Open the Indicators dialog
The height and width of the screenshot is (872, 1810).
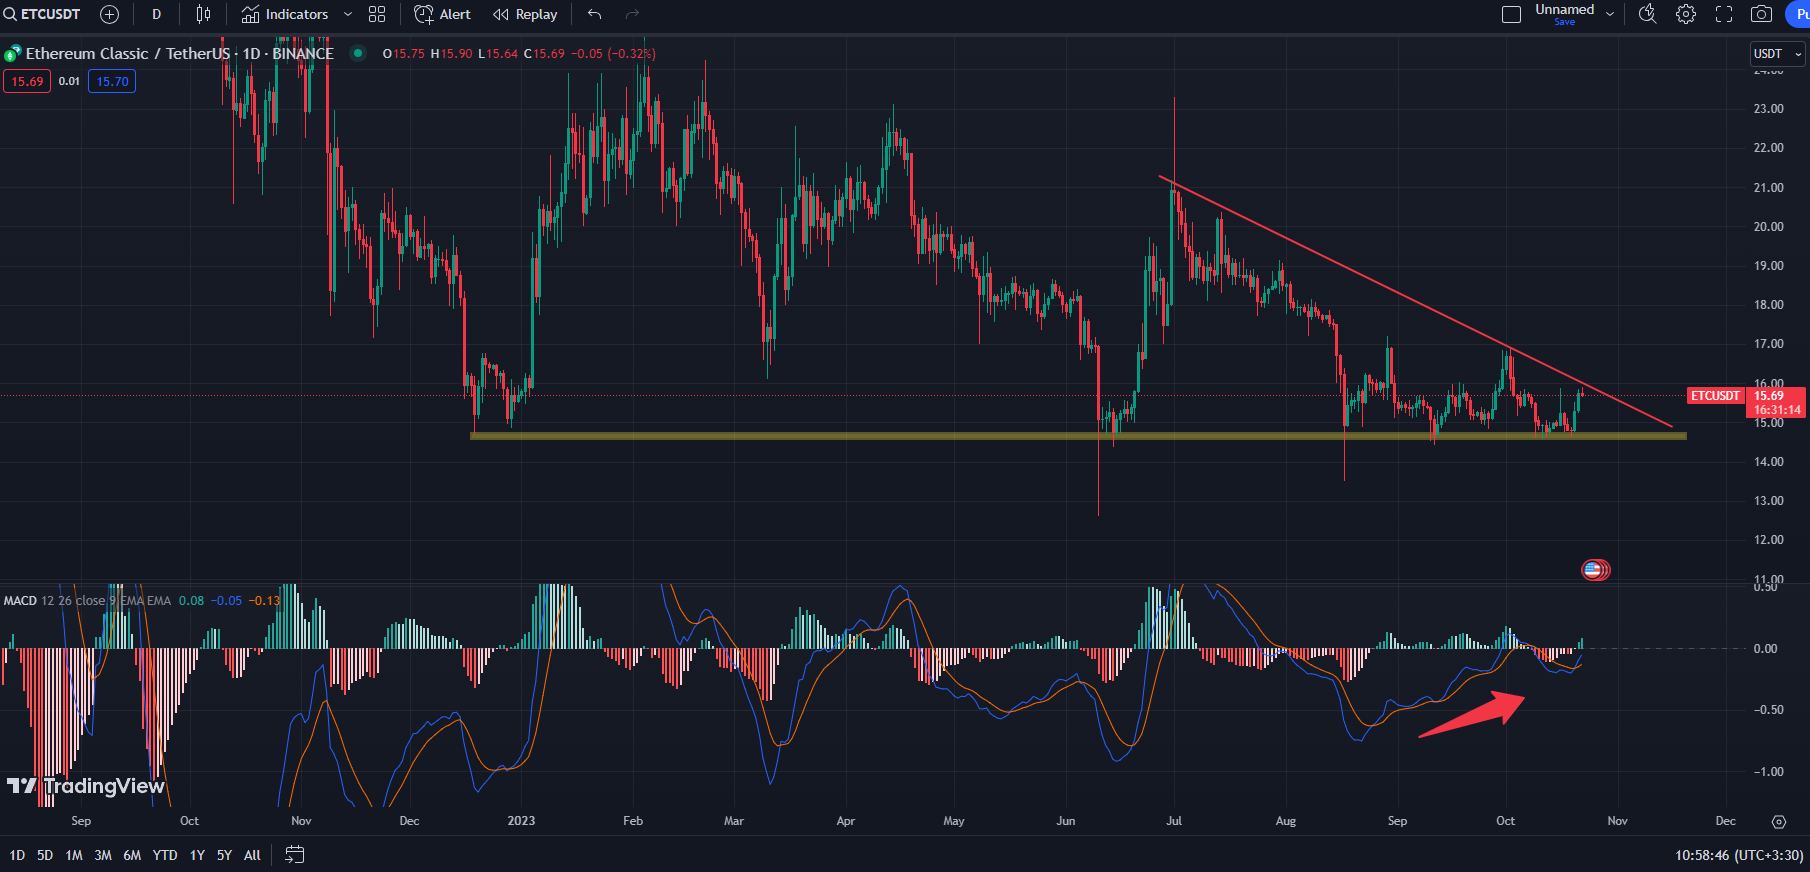tap(285, 14)
